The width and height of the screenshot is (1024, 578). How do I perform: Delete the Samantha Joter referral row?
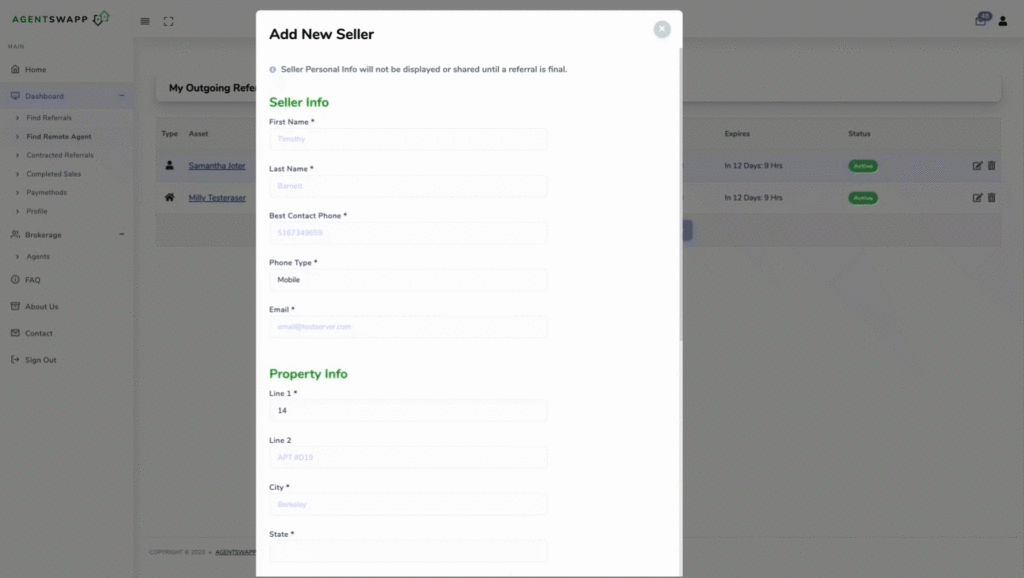click(991, 166)
